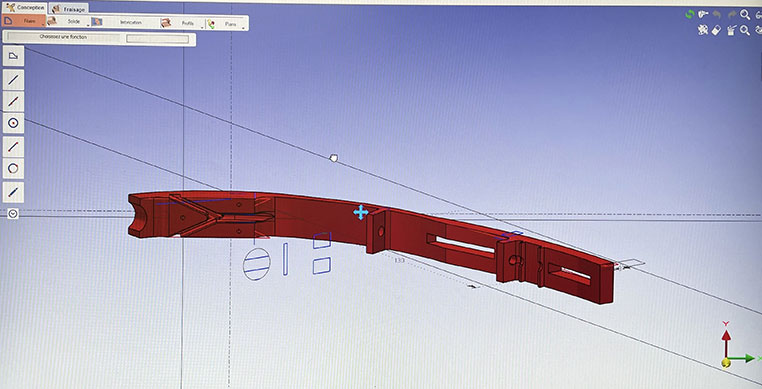Click the blue circle sketch profile
The width and height of the screenshot is (762, 389).
click(x=256, y=264)
